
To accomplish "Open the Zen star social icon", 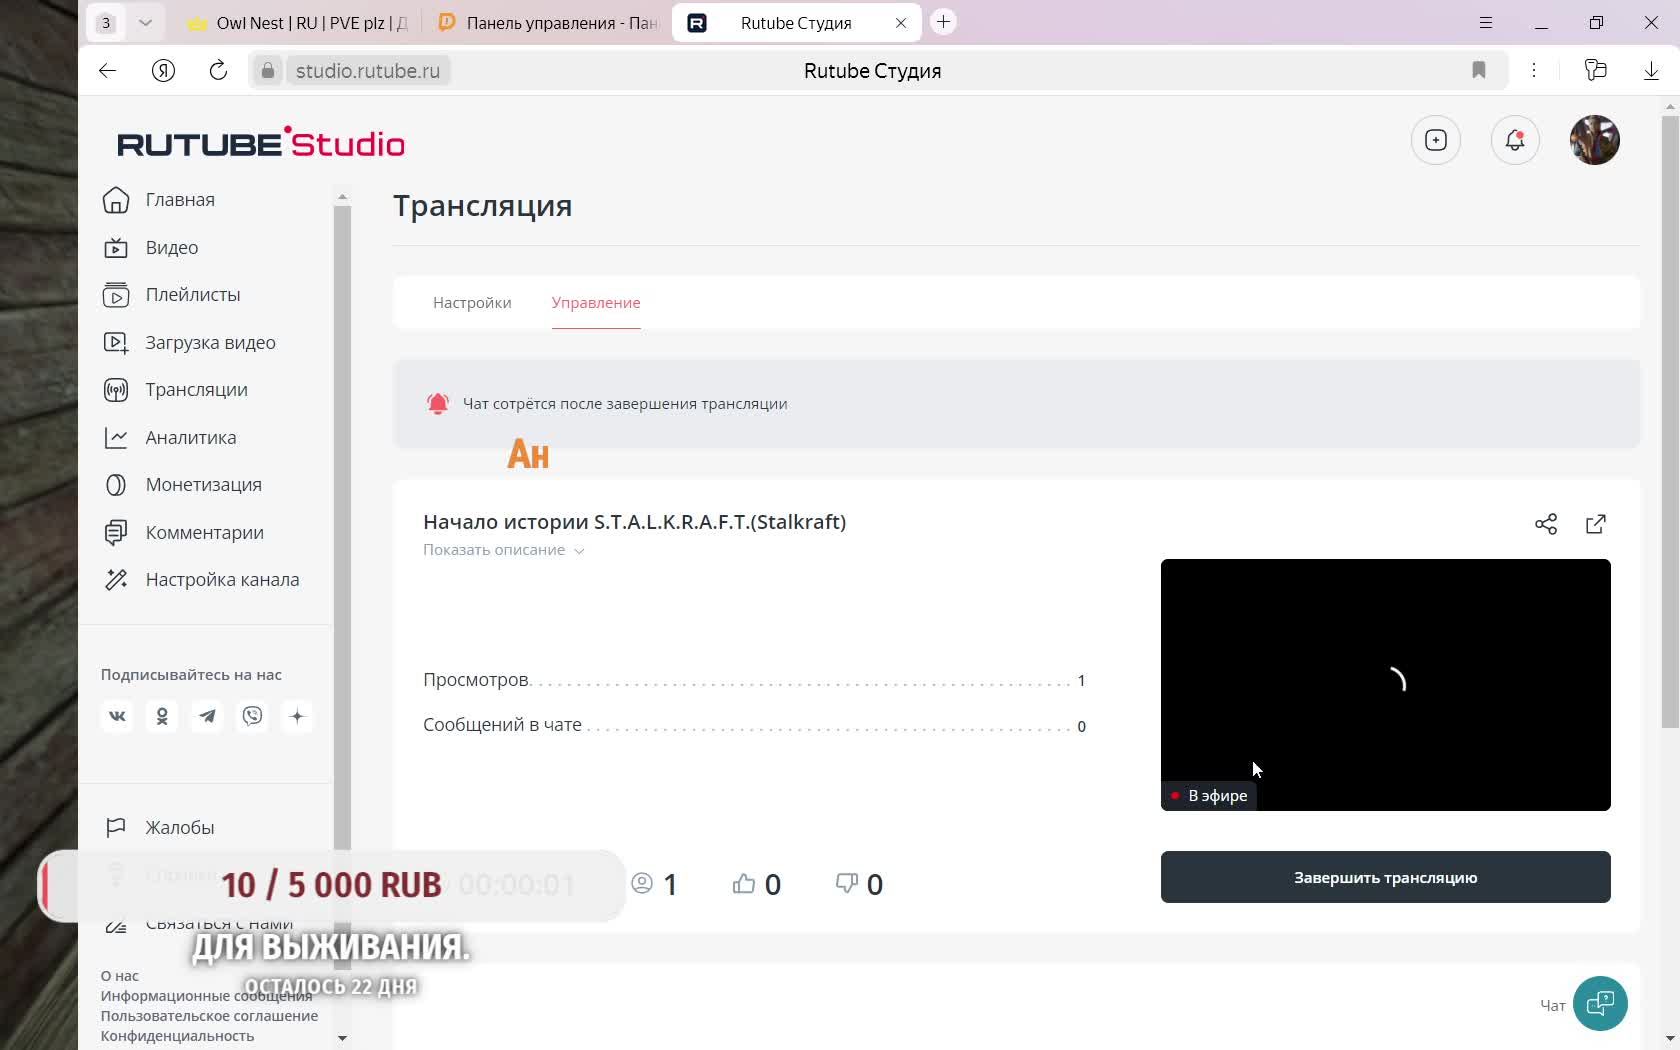I will click(x=297, y=716).
